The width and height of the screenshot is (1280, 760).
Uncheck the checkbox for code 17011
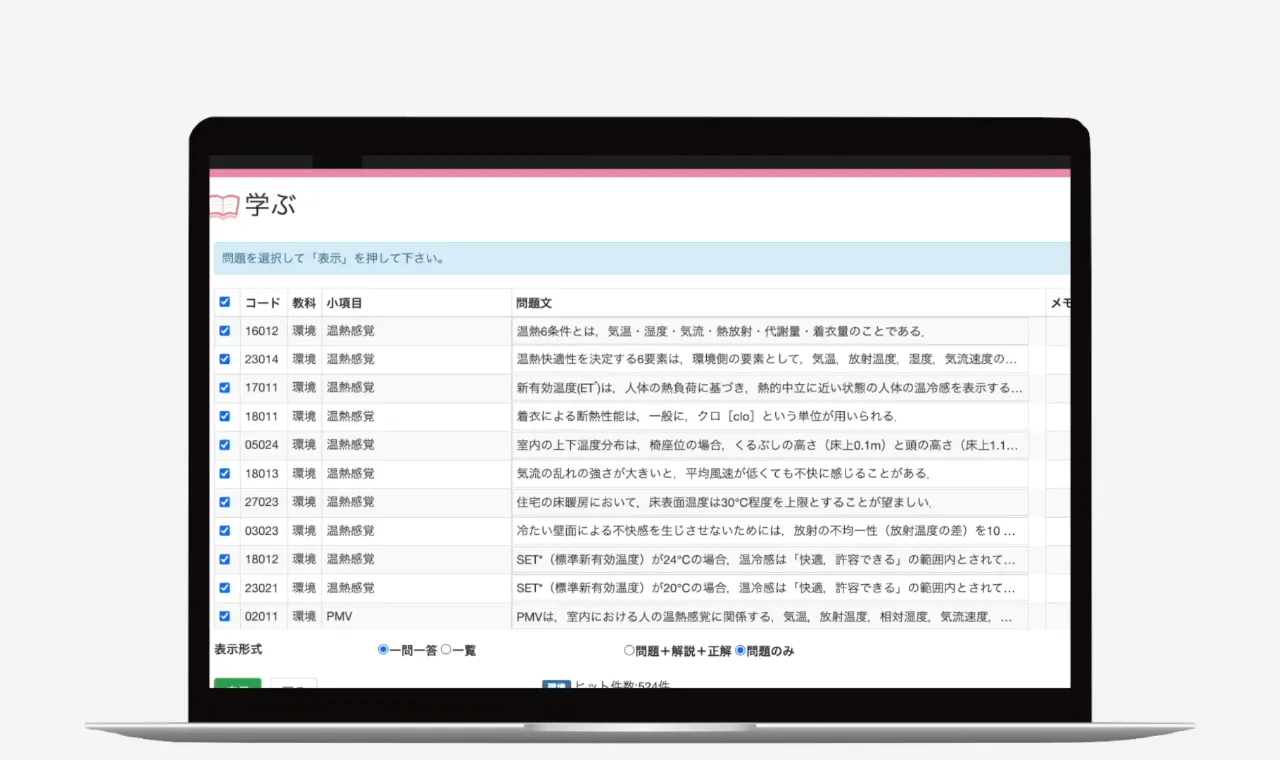(225, 388)
